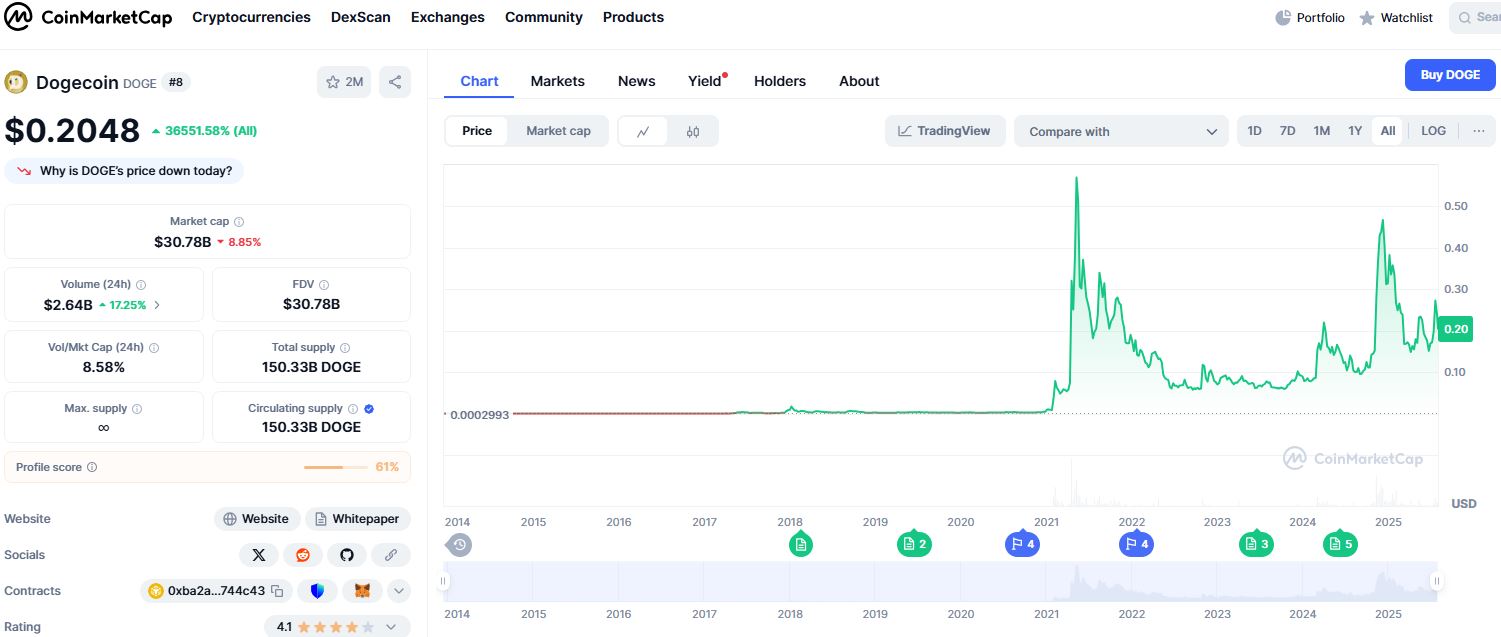Open Dogecoin's GitHub link
1501x637 pixels.
(x=347, y=555)
